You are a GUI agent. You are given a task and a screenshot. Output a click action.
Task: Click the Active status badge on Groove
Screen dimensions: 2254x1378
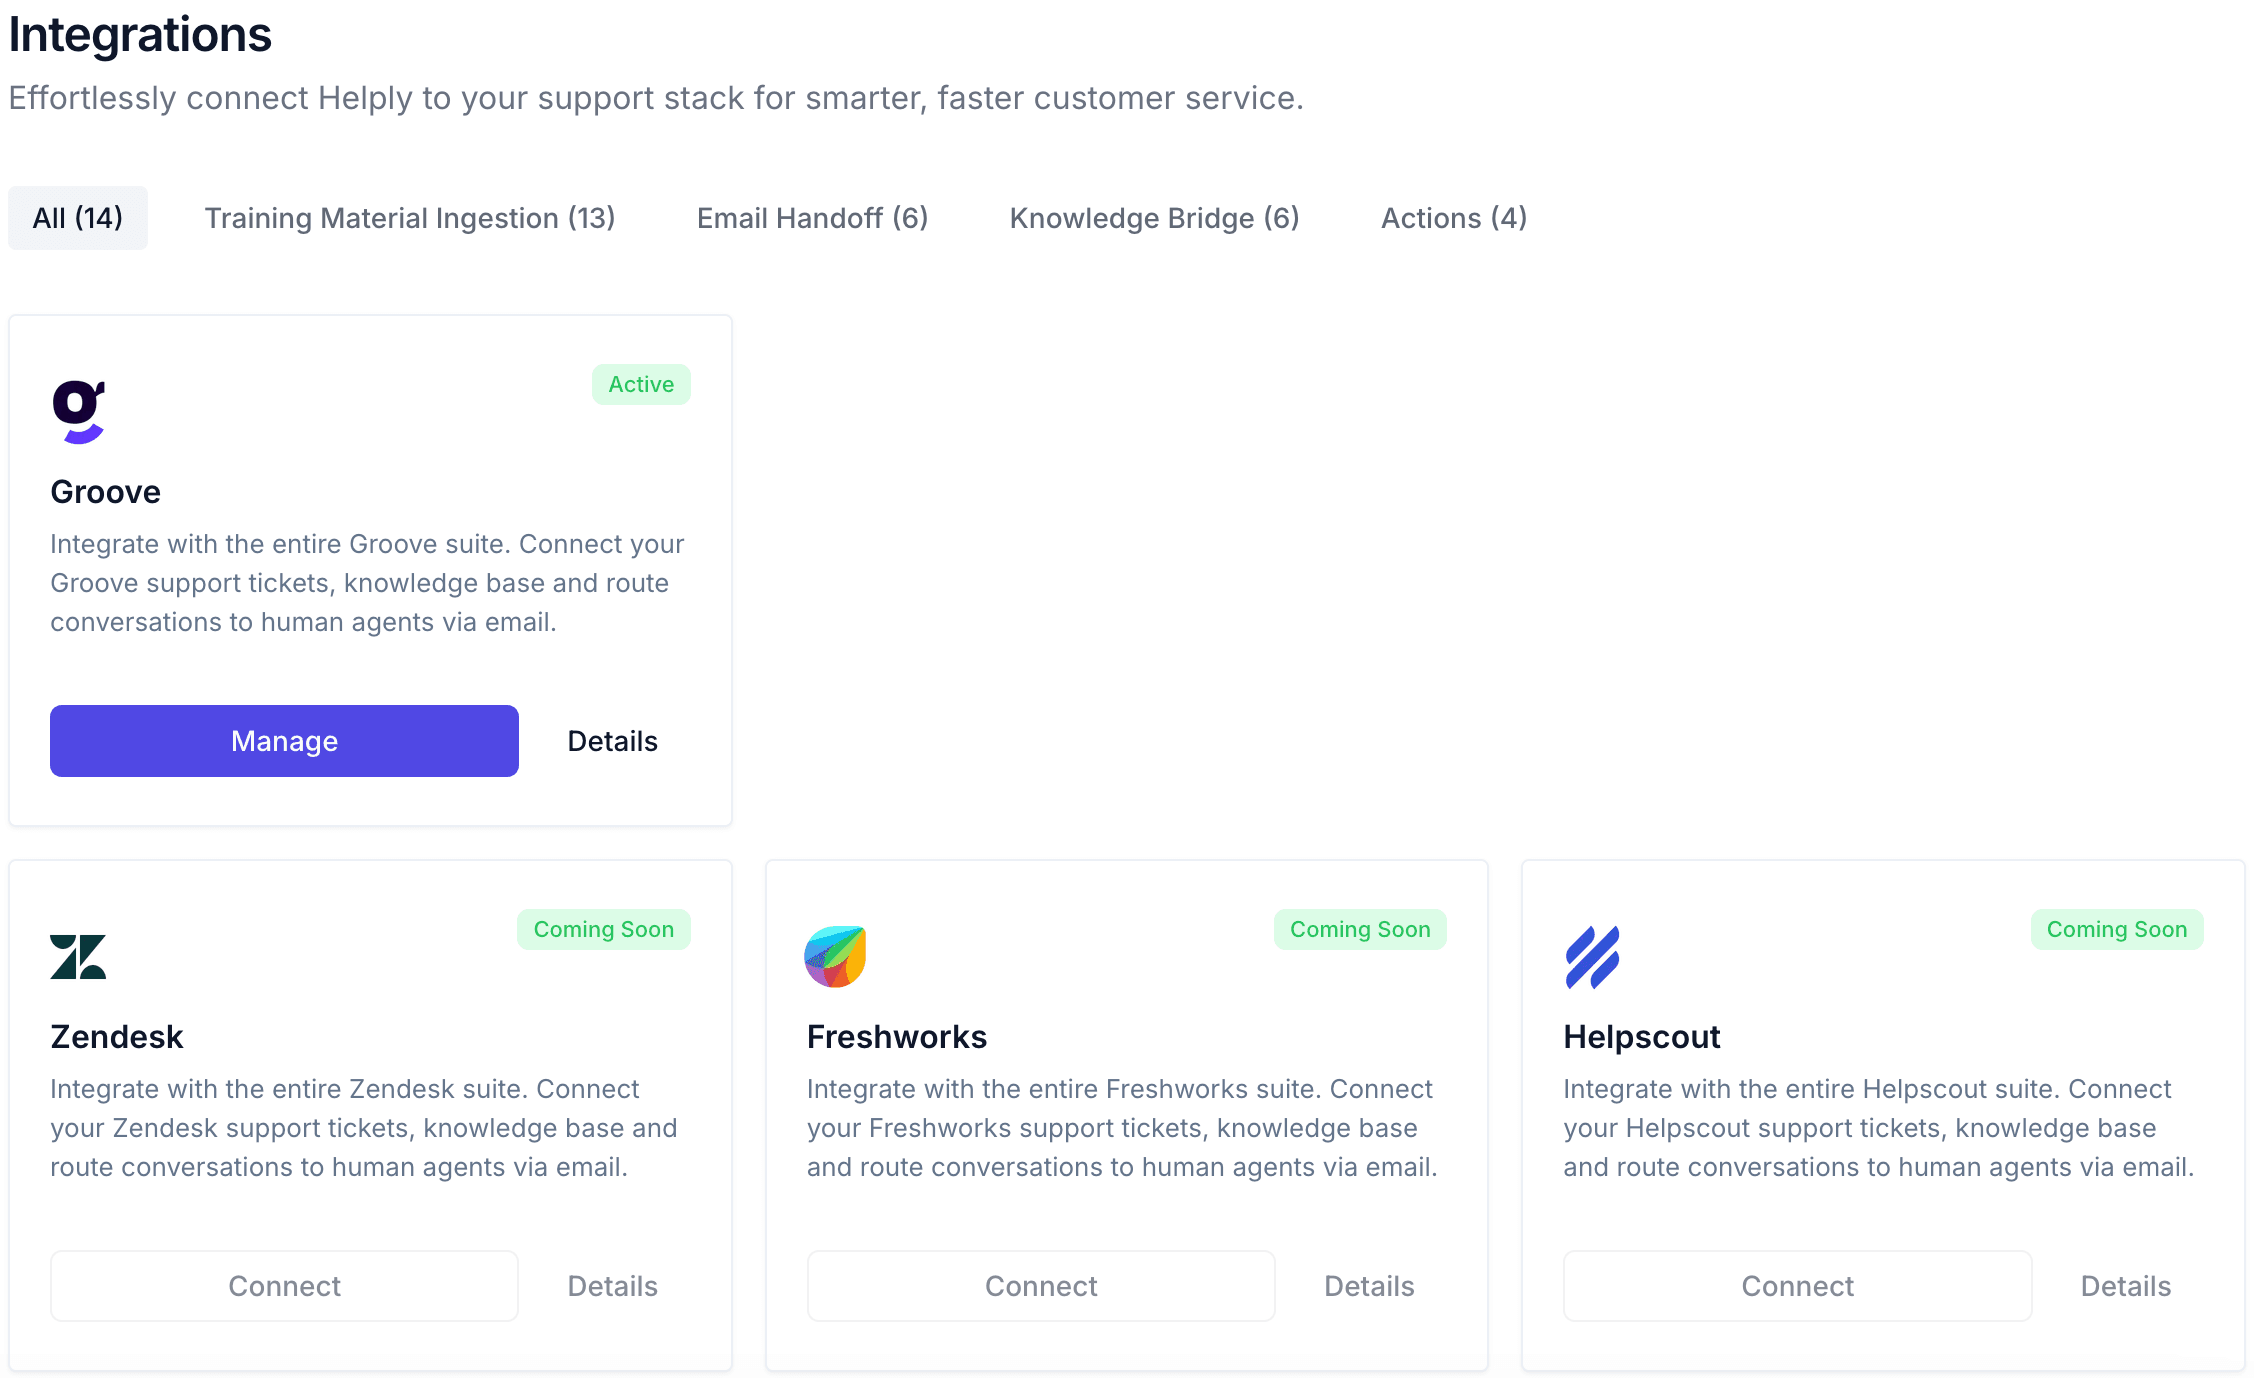coord(641,384)
